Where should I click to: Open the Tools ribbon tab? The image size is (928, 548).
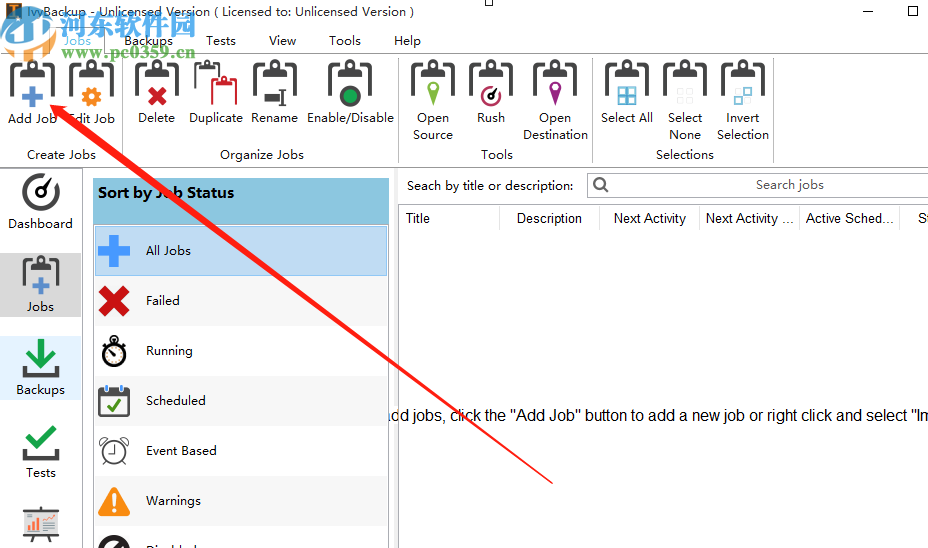click(344, 41)
